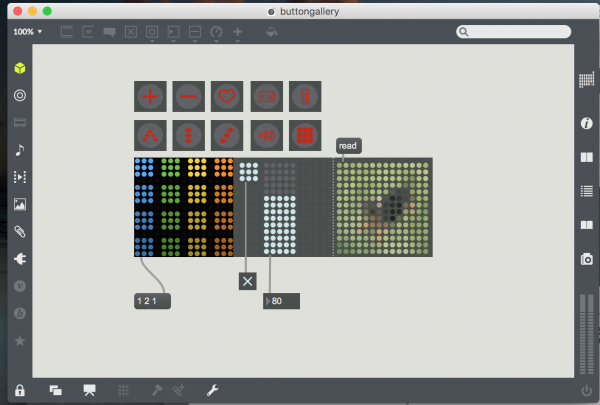The height and width of the screenshot is (405, 600).
Task: Click the red vertical diamonds button object
Action: [x=189, y=135]
